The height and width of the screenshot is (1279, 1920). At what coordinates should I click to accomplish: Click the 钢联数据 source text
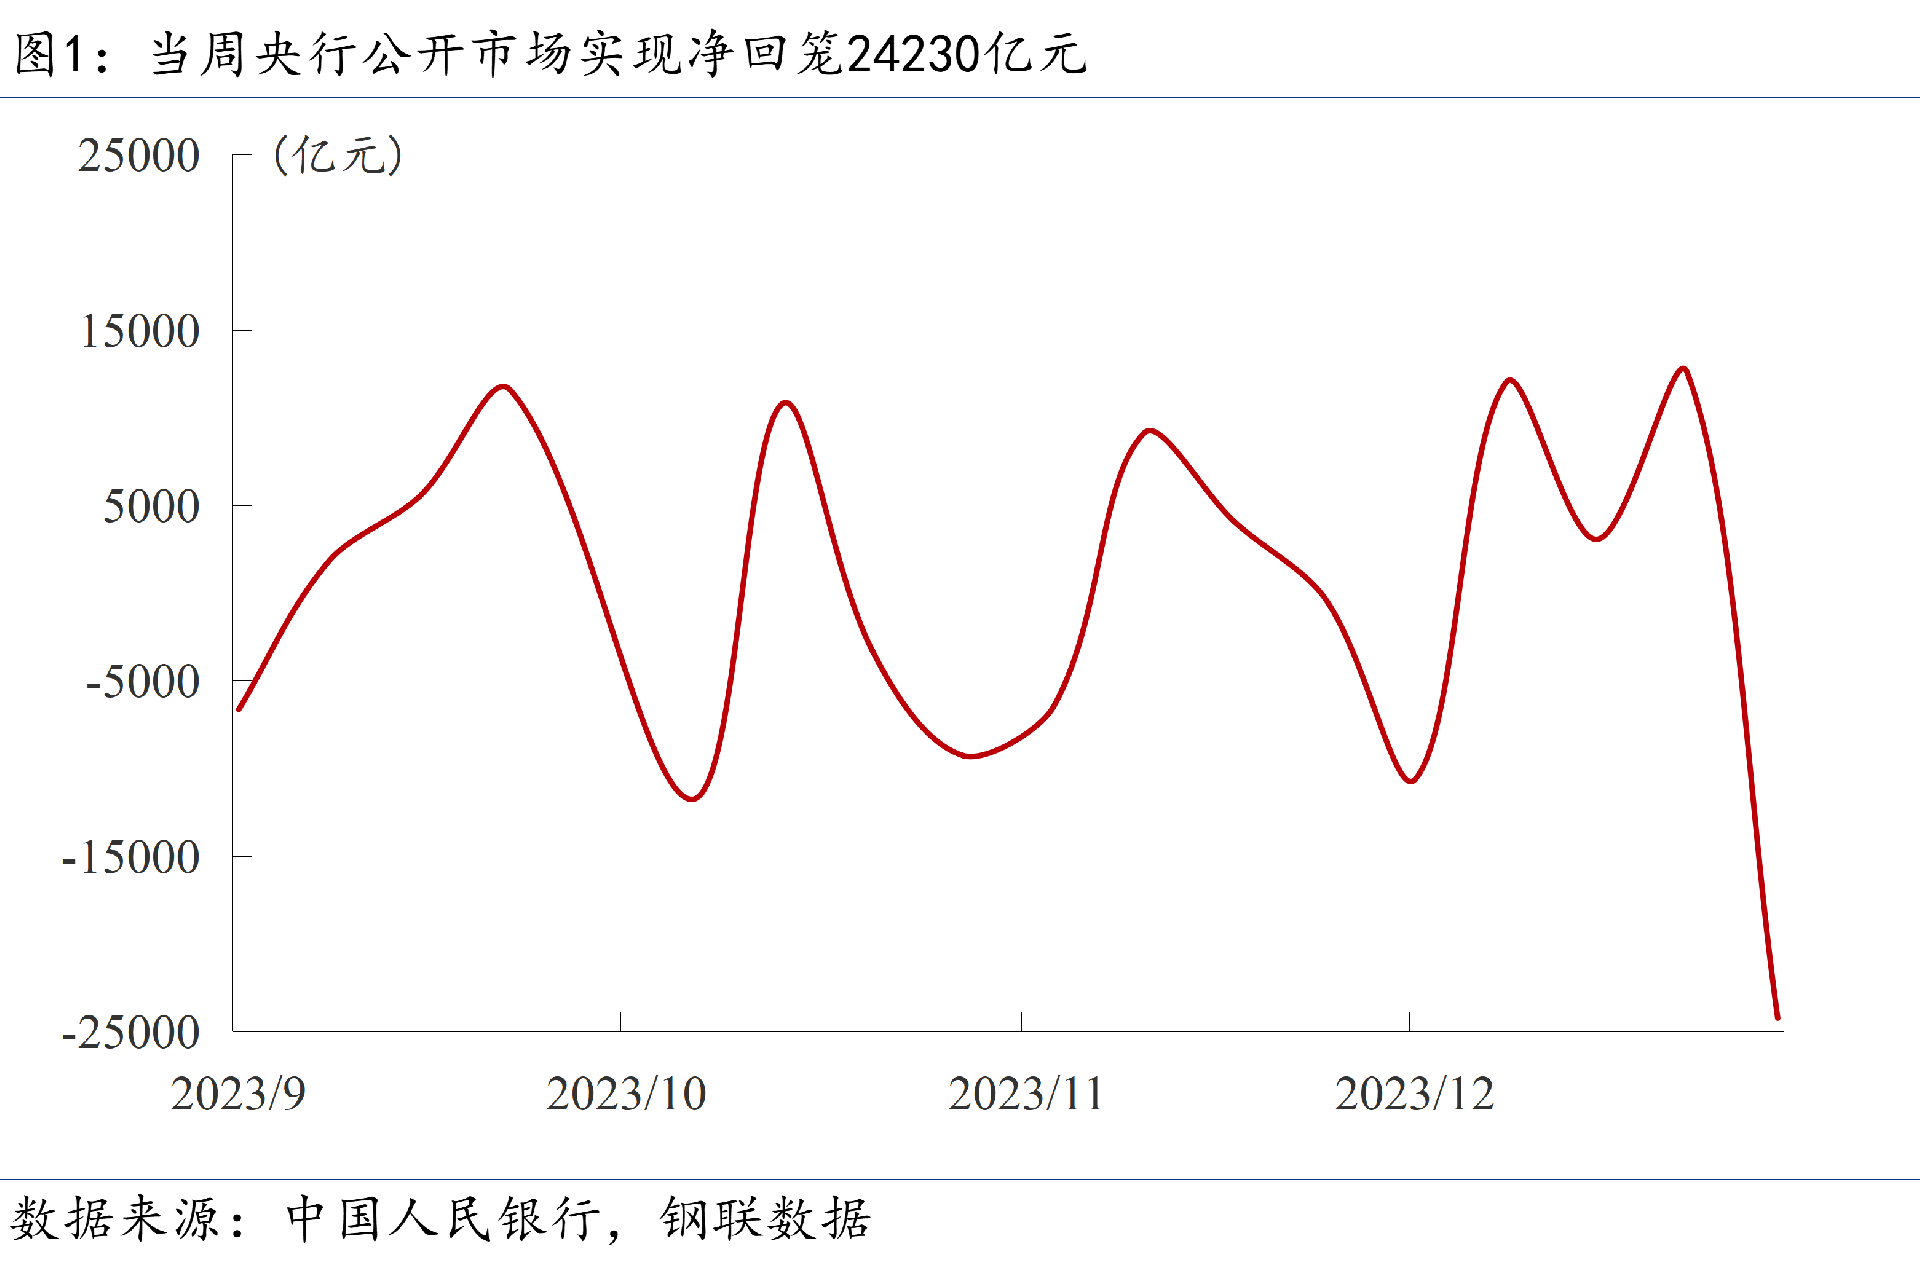[765, 1219]
